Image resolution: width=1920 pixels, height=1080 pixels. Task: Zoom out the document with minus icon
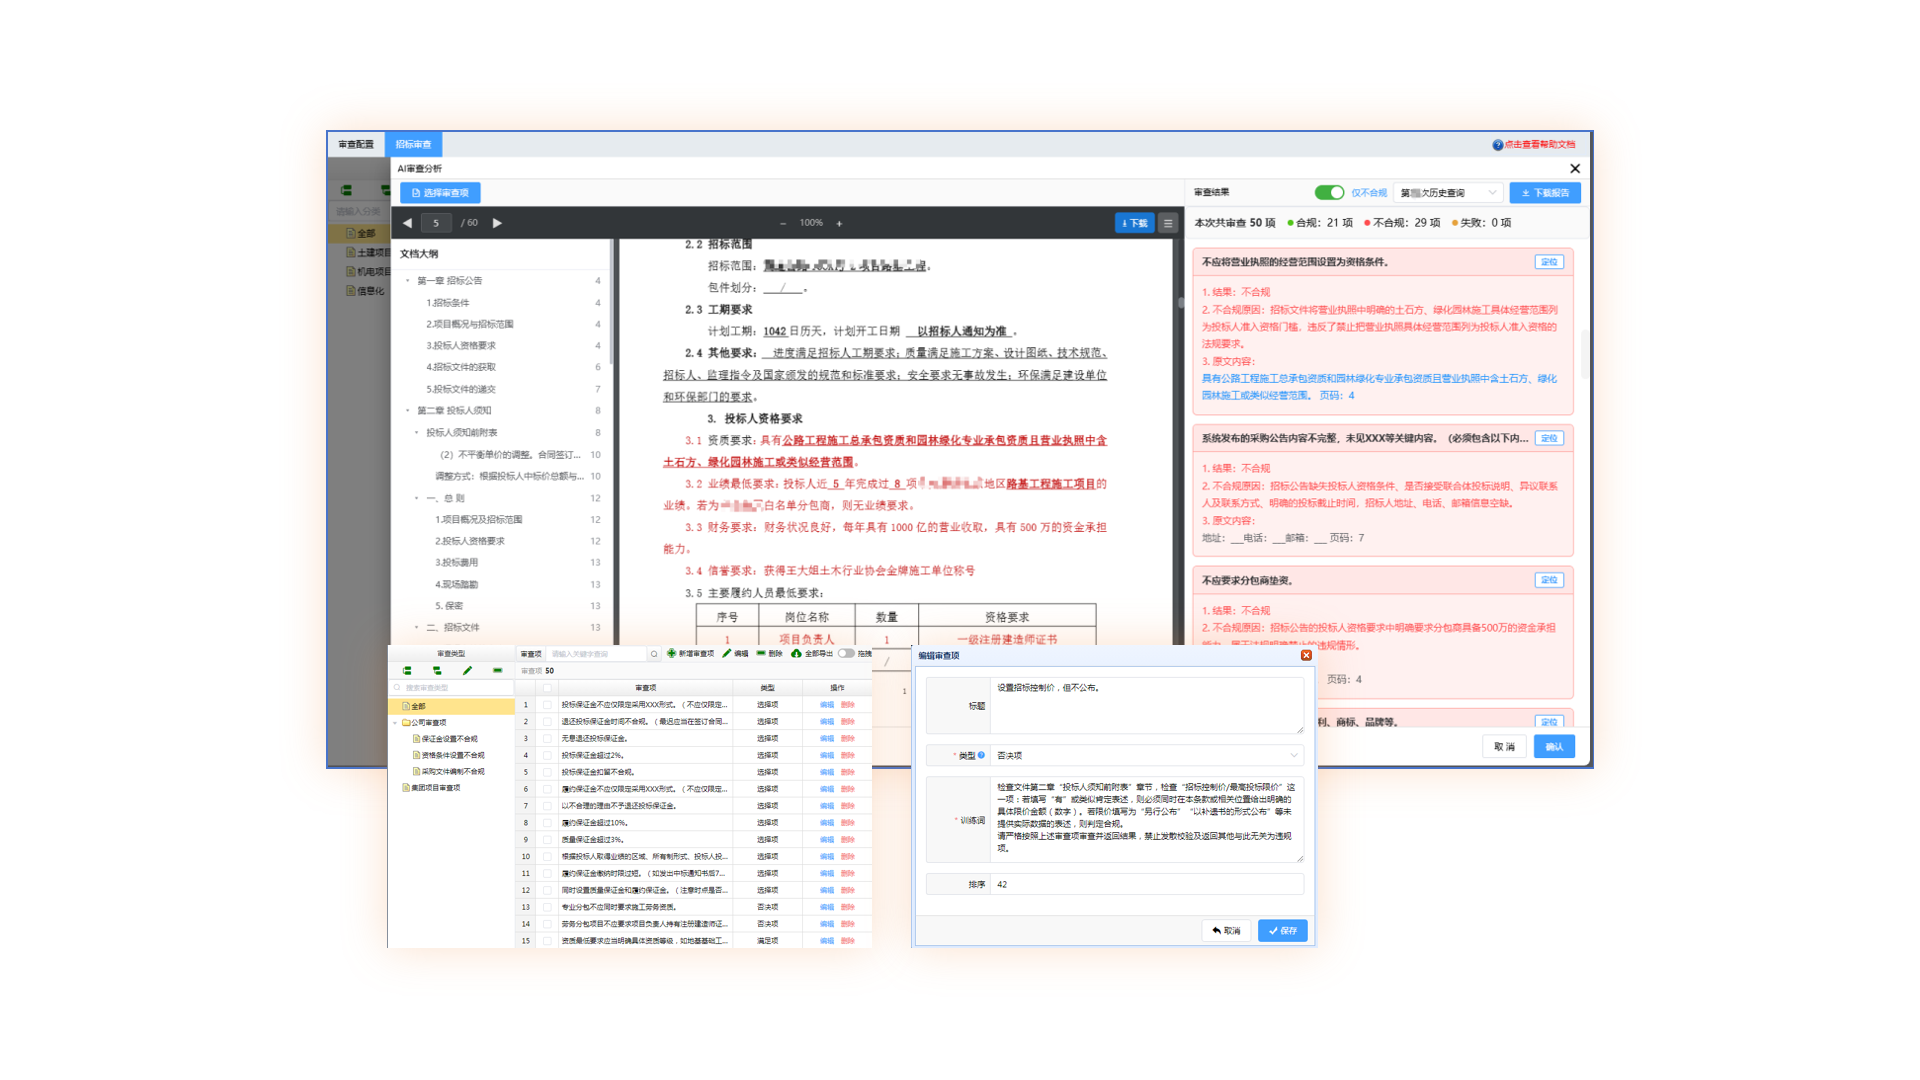coord(783,224)
